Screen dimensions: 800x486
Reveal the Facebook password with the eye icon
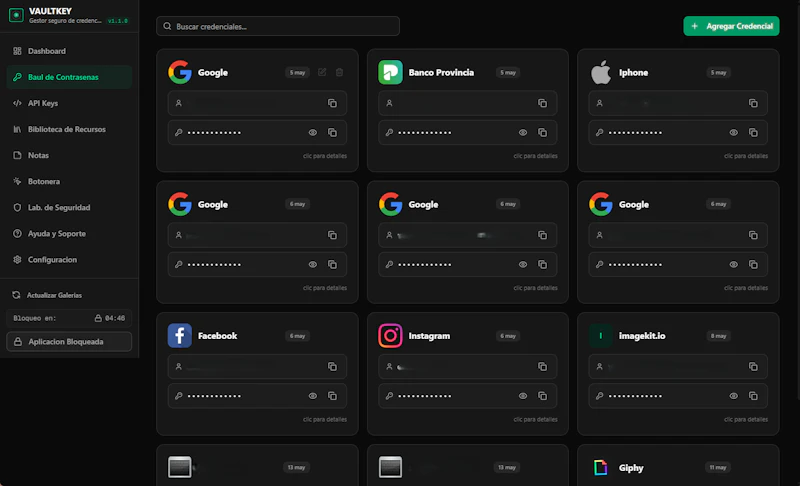pyautogui.click(x=313, y=396)
